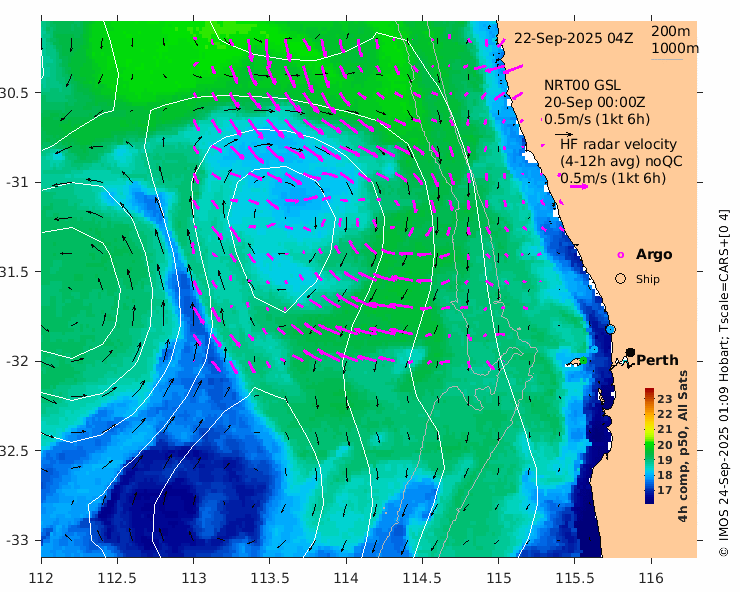The width and height of the screenshot is (740, 592).
Task: Click the '4h comp, p50, All Sats' label
Action: pyautogui.click(x=683, y=446)
